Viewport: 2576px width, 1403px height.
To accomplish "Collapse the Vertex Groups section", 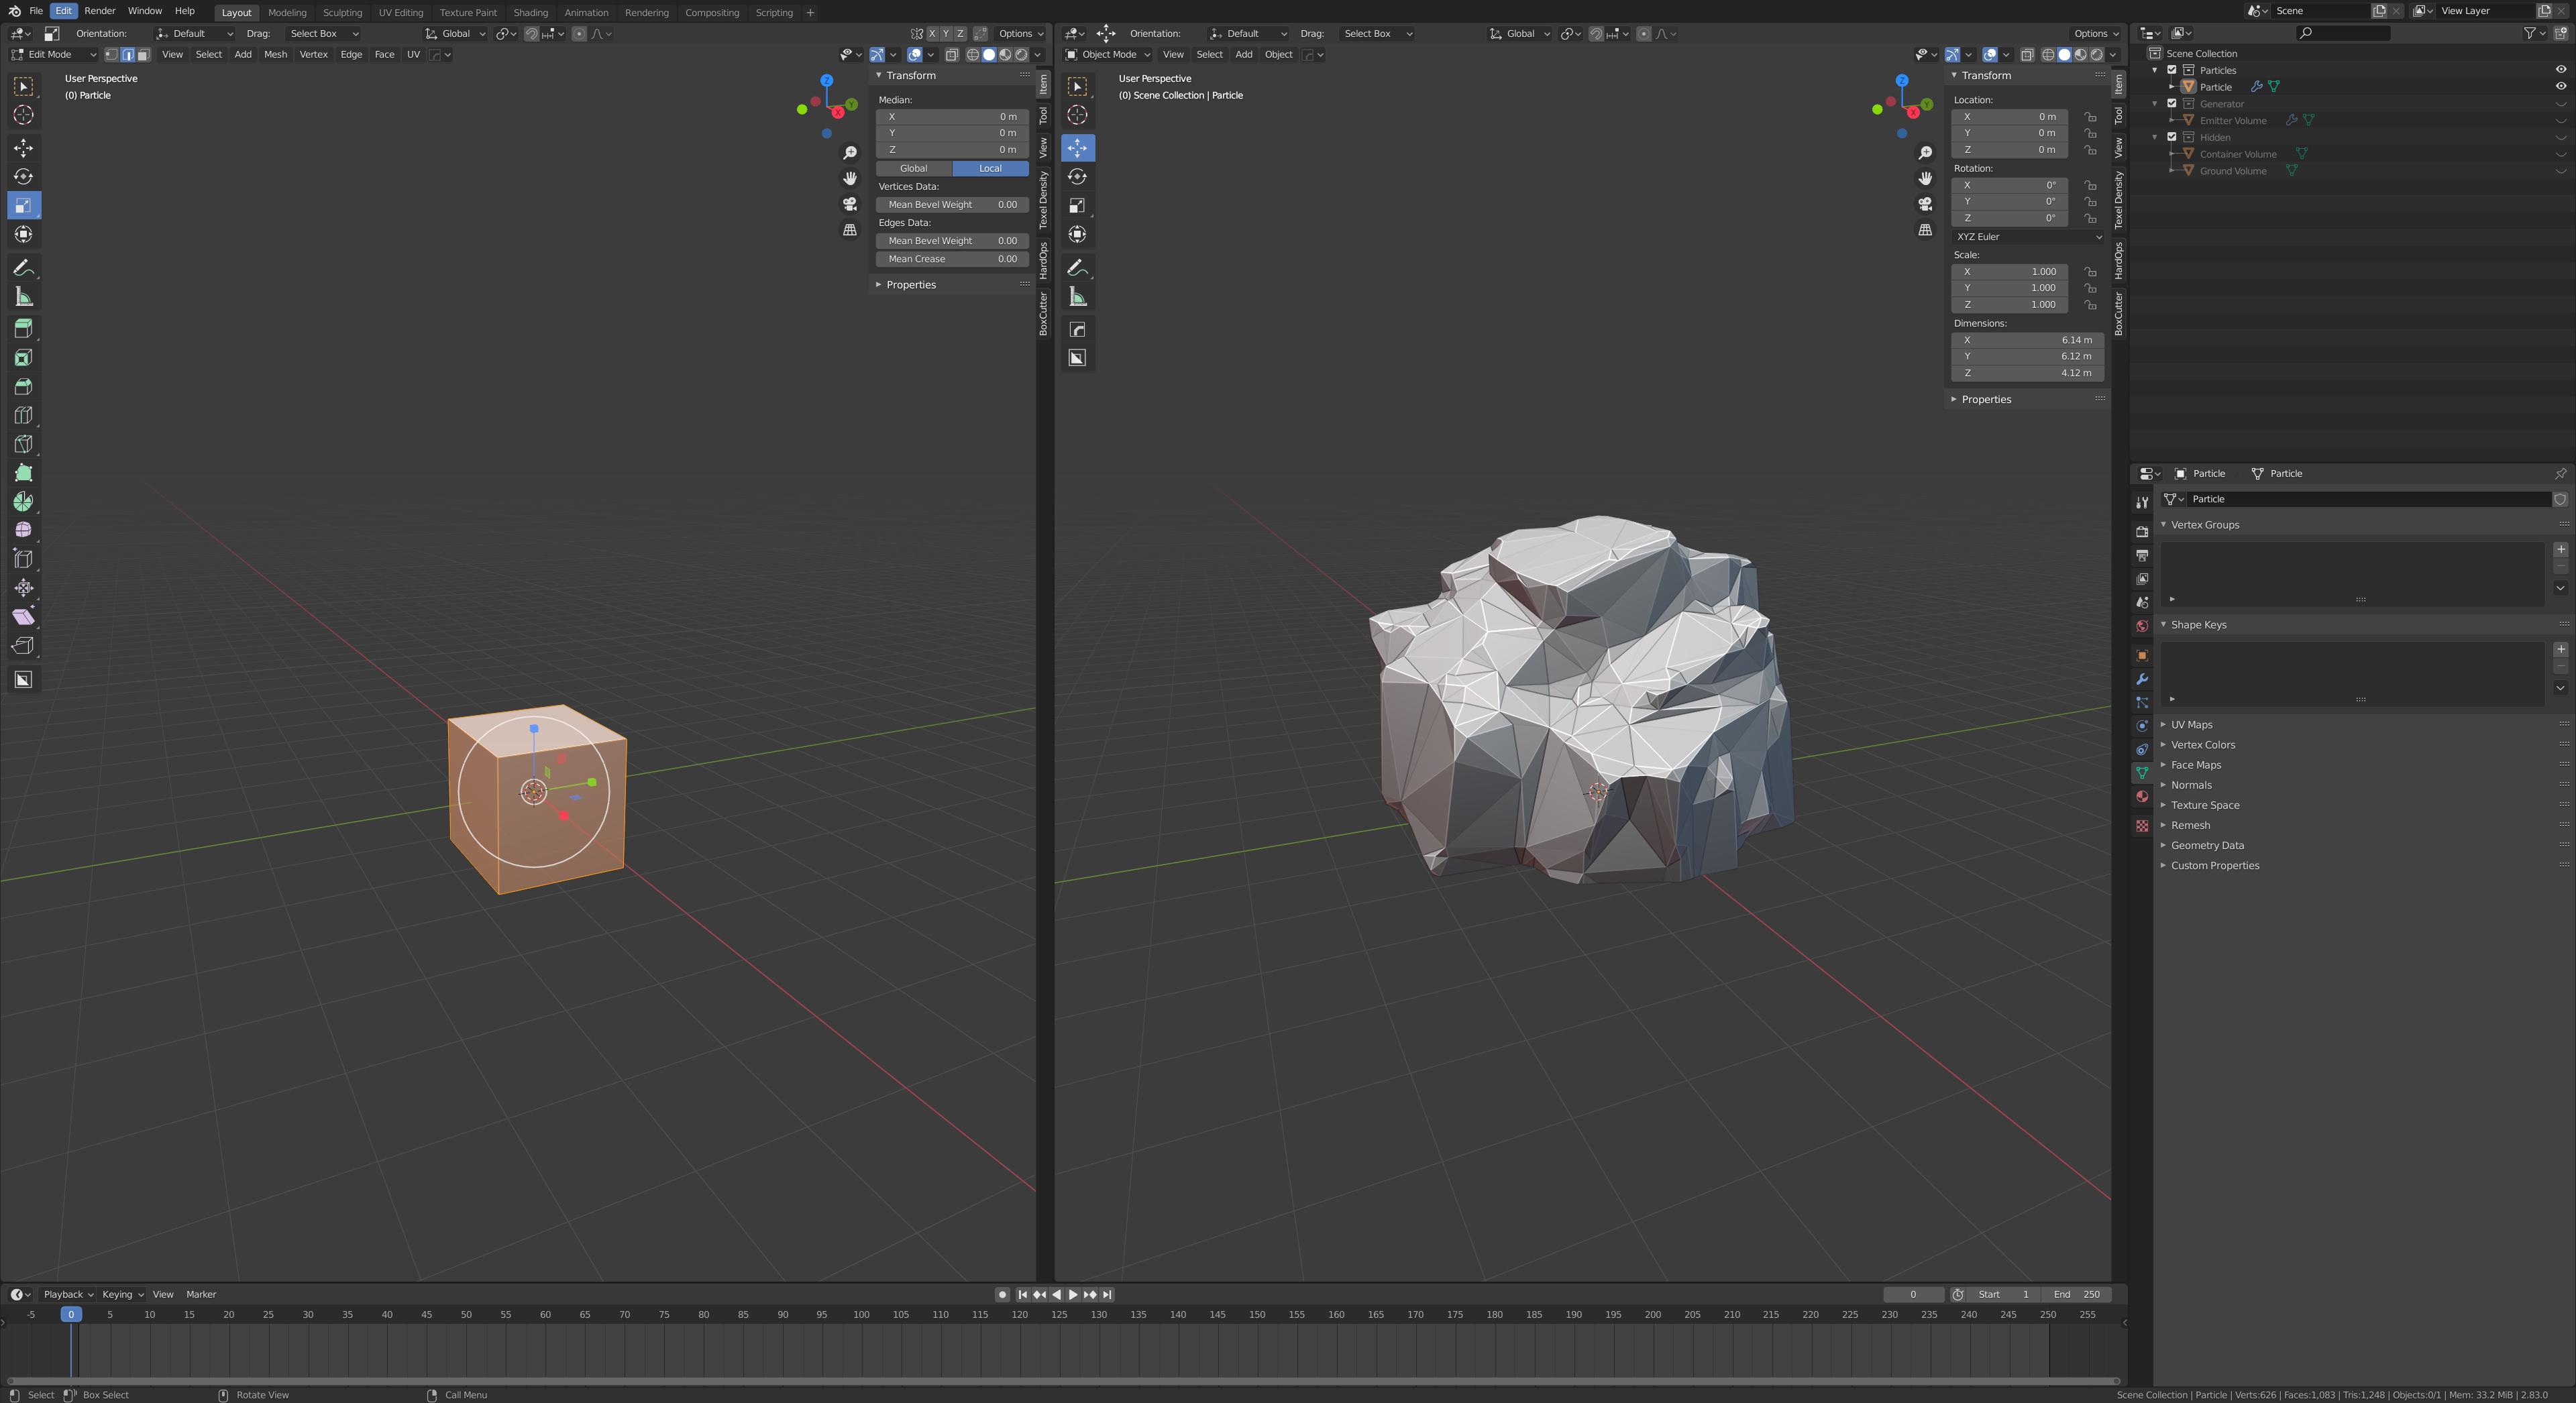I will click(2204, 525).
